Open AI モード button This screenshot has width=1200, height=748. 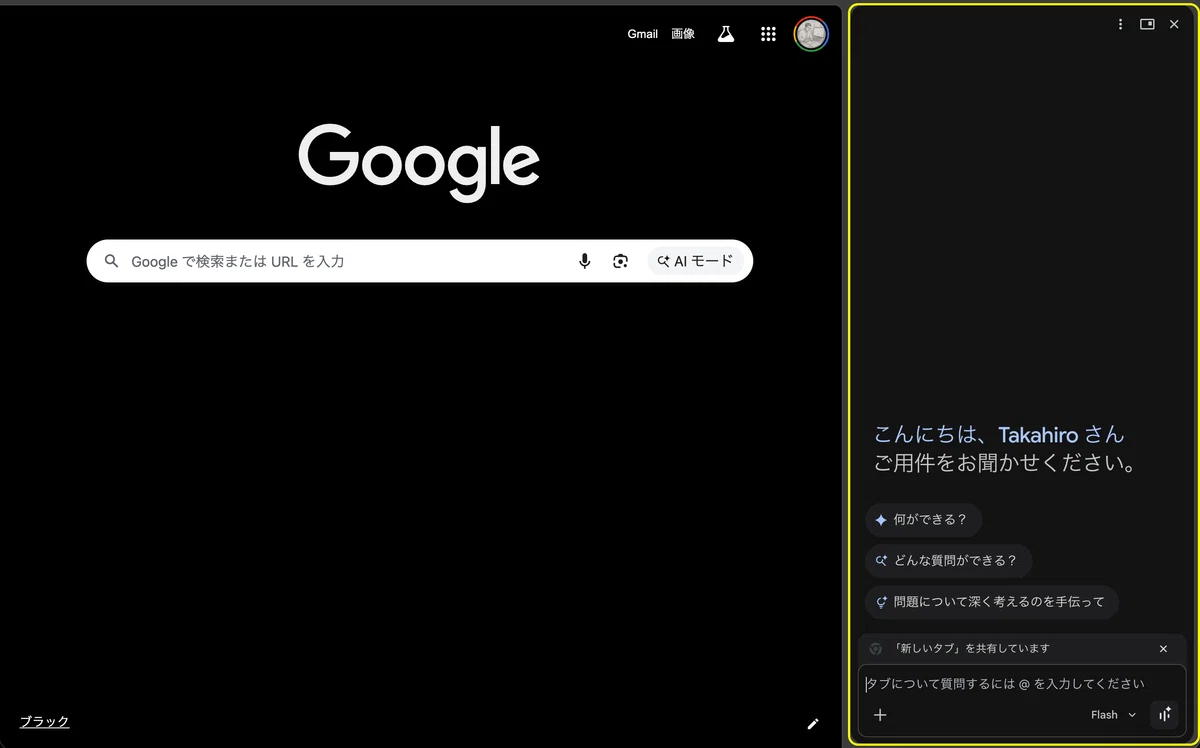tap(695, 261)
